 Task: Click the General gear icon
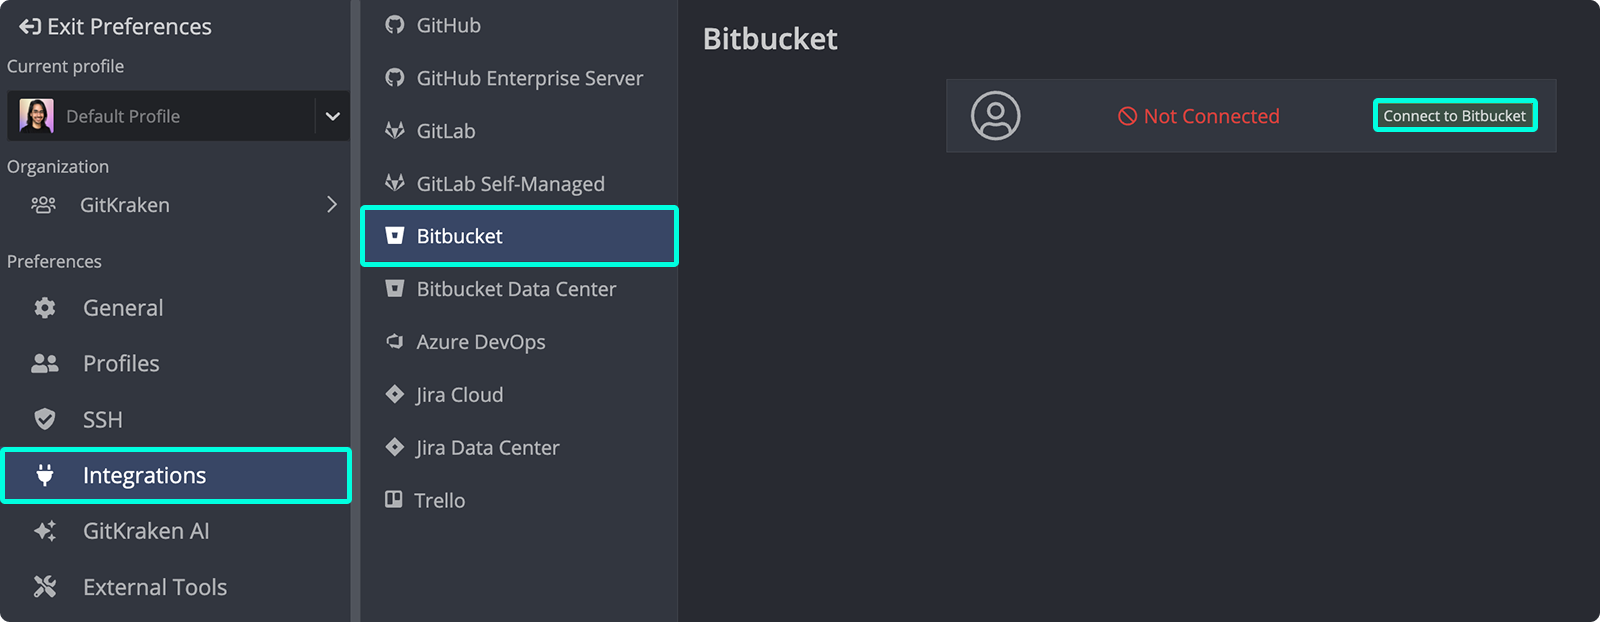tap(45, 308)
